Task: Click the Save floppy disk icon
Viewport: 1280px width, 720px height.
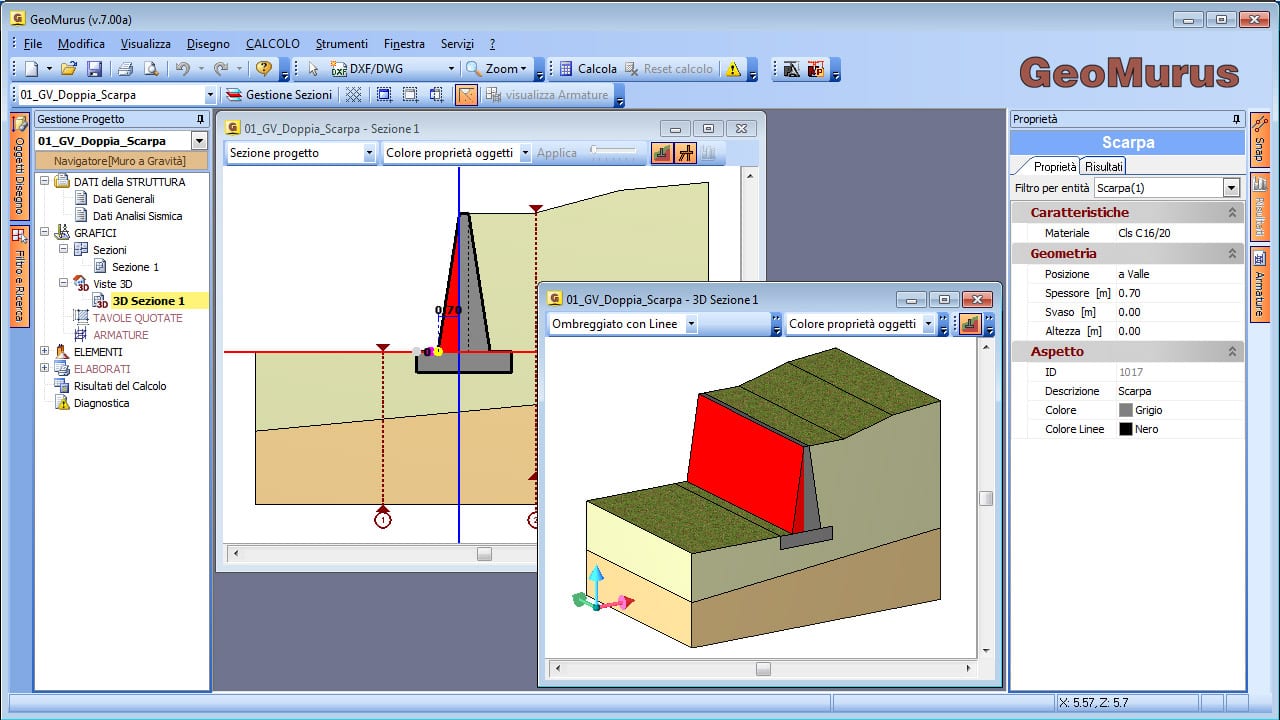Action: [94, 69]
